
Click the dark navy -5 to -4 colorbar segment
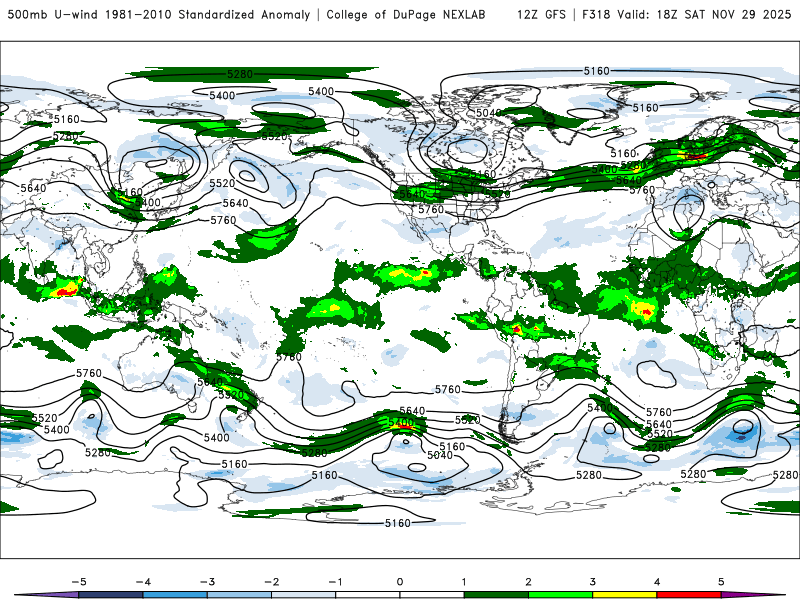[111, 595]
